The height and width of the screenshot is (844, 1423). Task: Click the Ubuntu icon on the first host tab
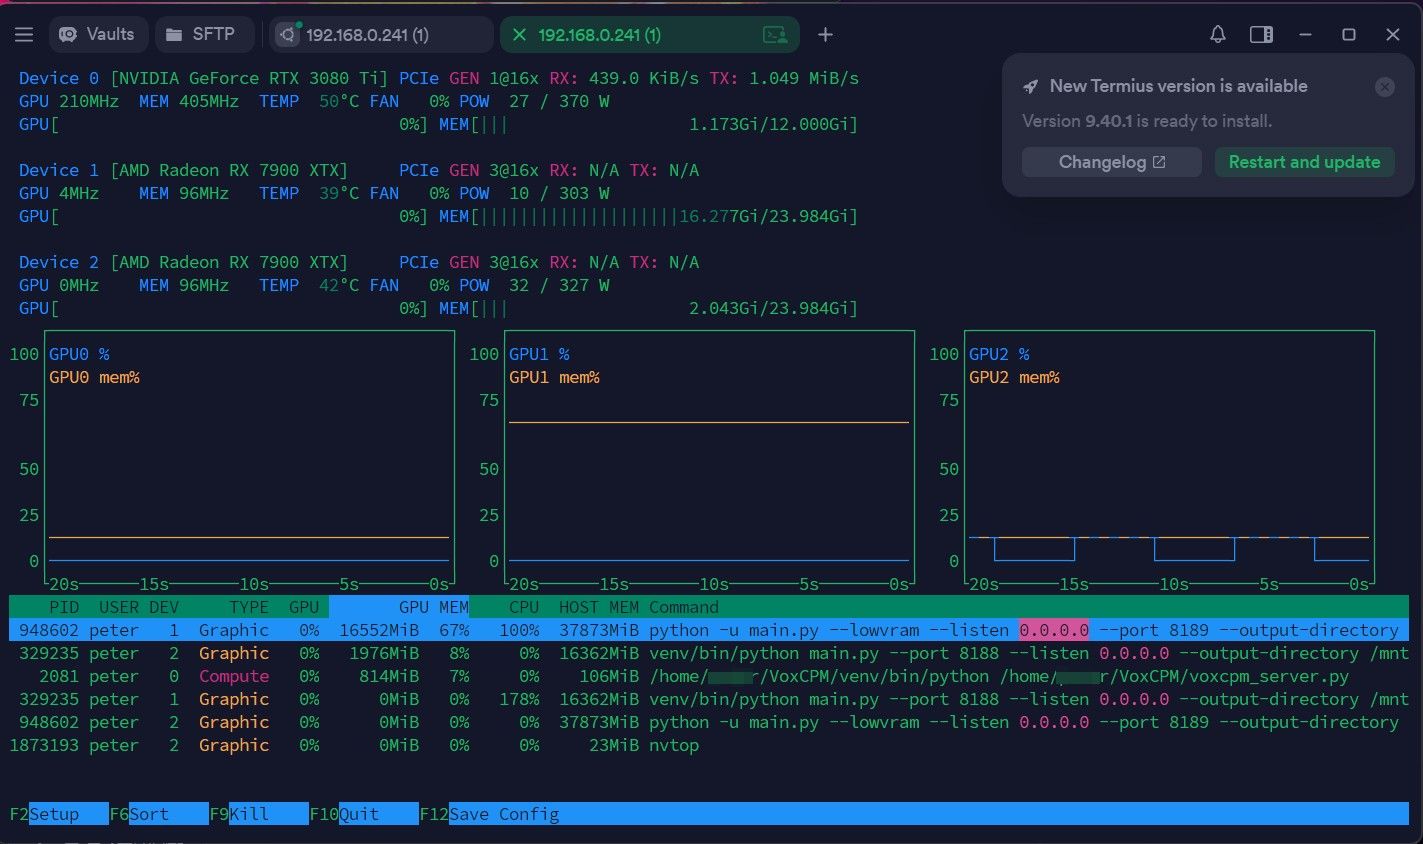288,35
